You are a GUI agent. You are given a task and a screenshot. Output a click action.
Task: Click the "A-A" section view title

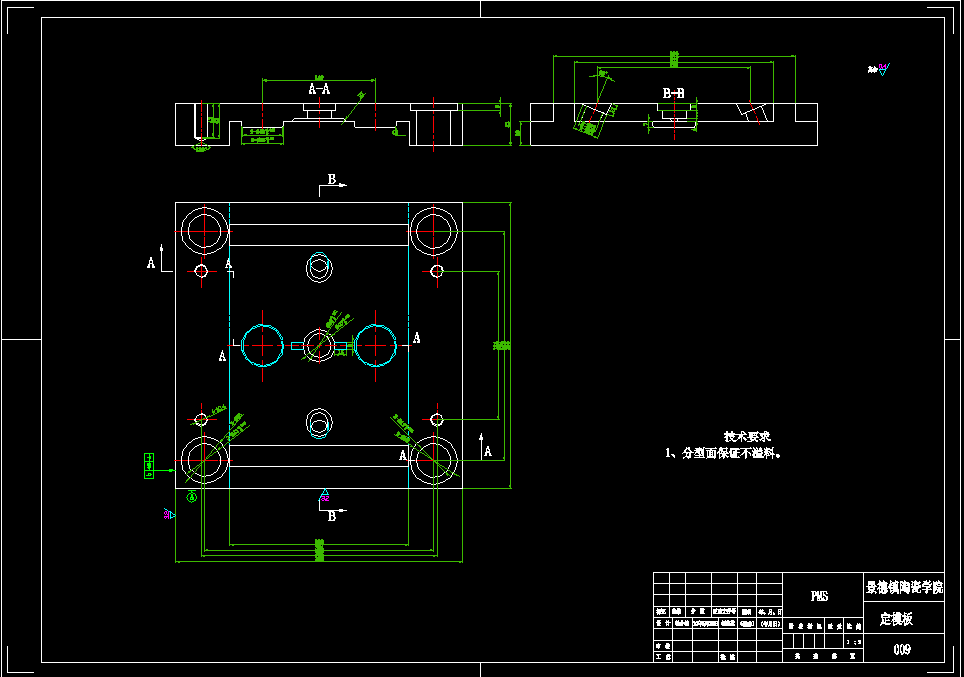point(319,89)
